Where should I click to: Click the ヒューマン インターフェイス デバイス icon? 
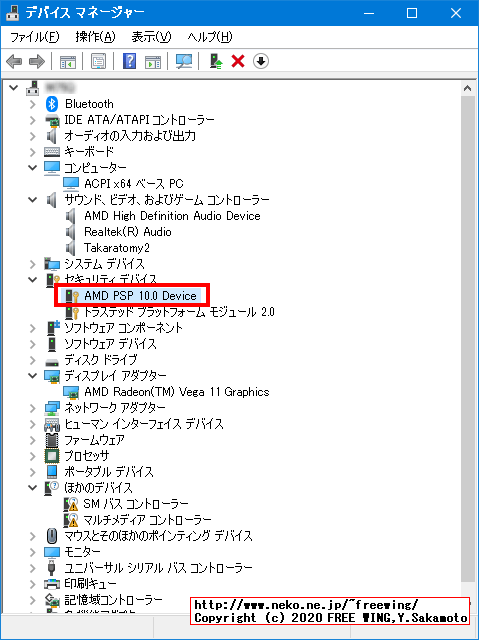coord(52,424)
